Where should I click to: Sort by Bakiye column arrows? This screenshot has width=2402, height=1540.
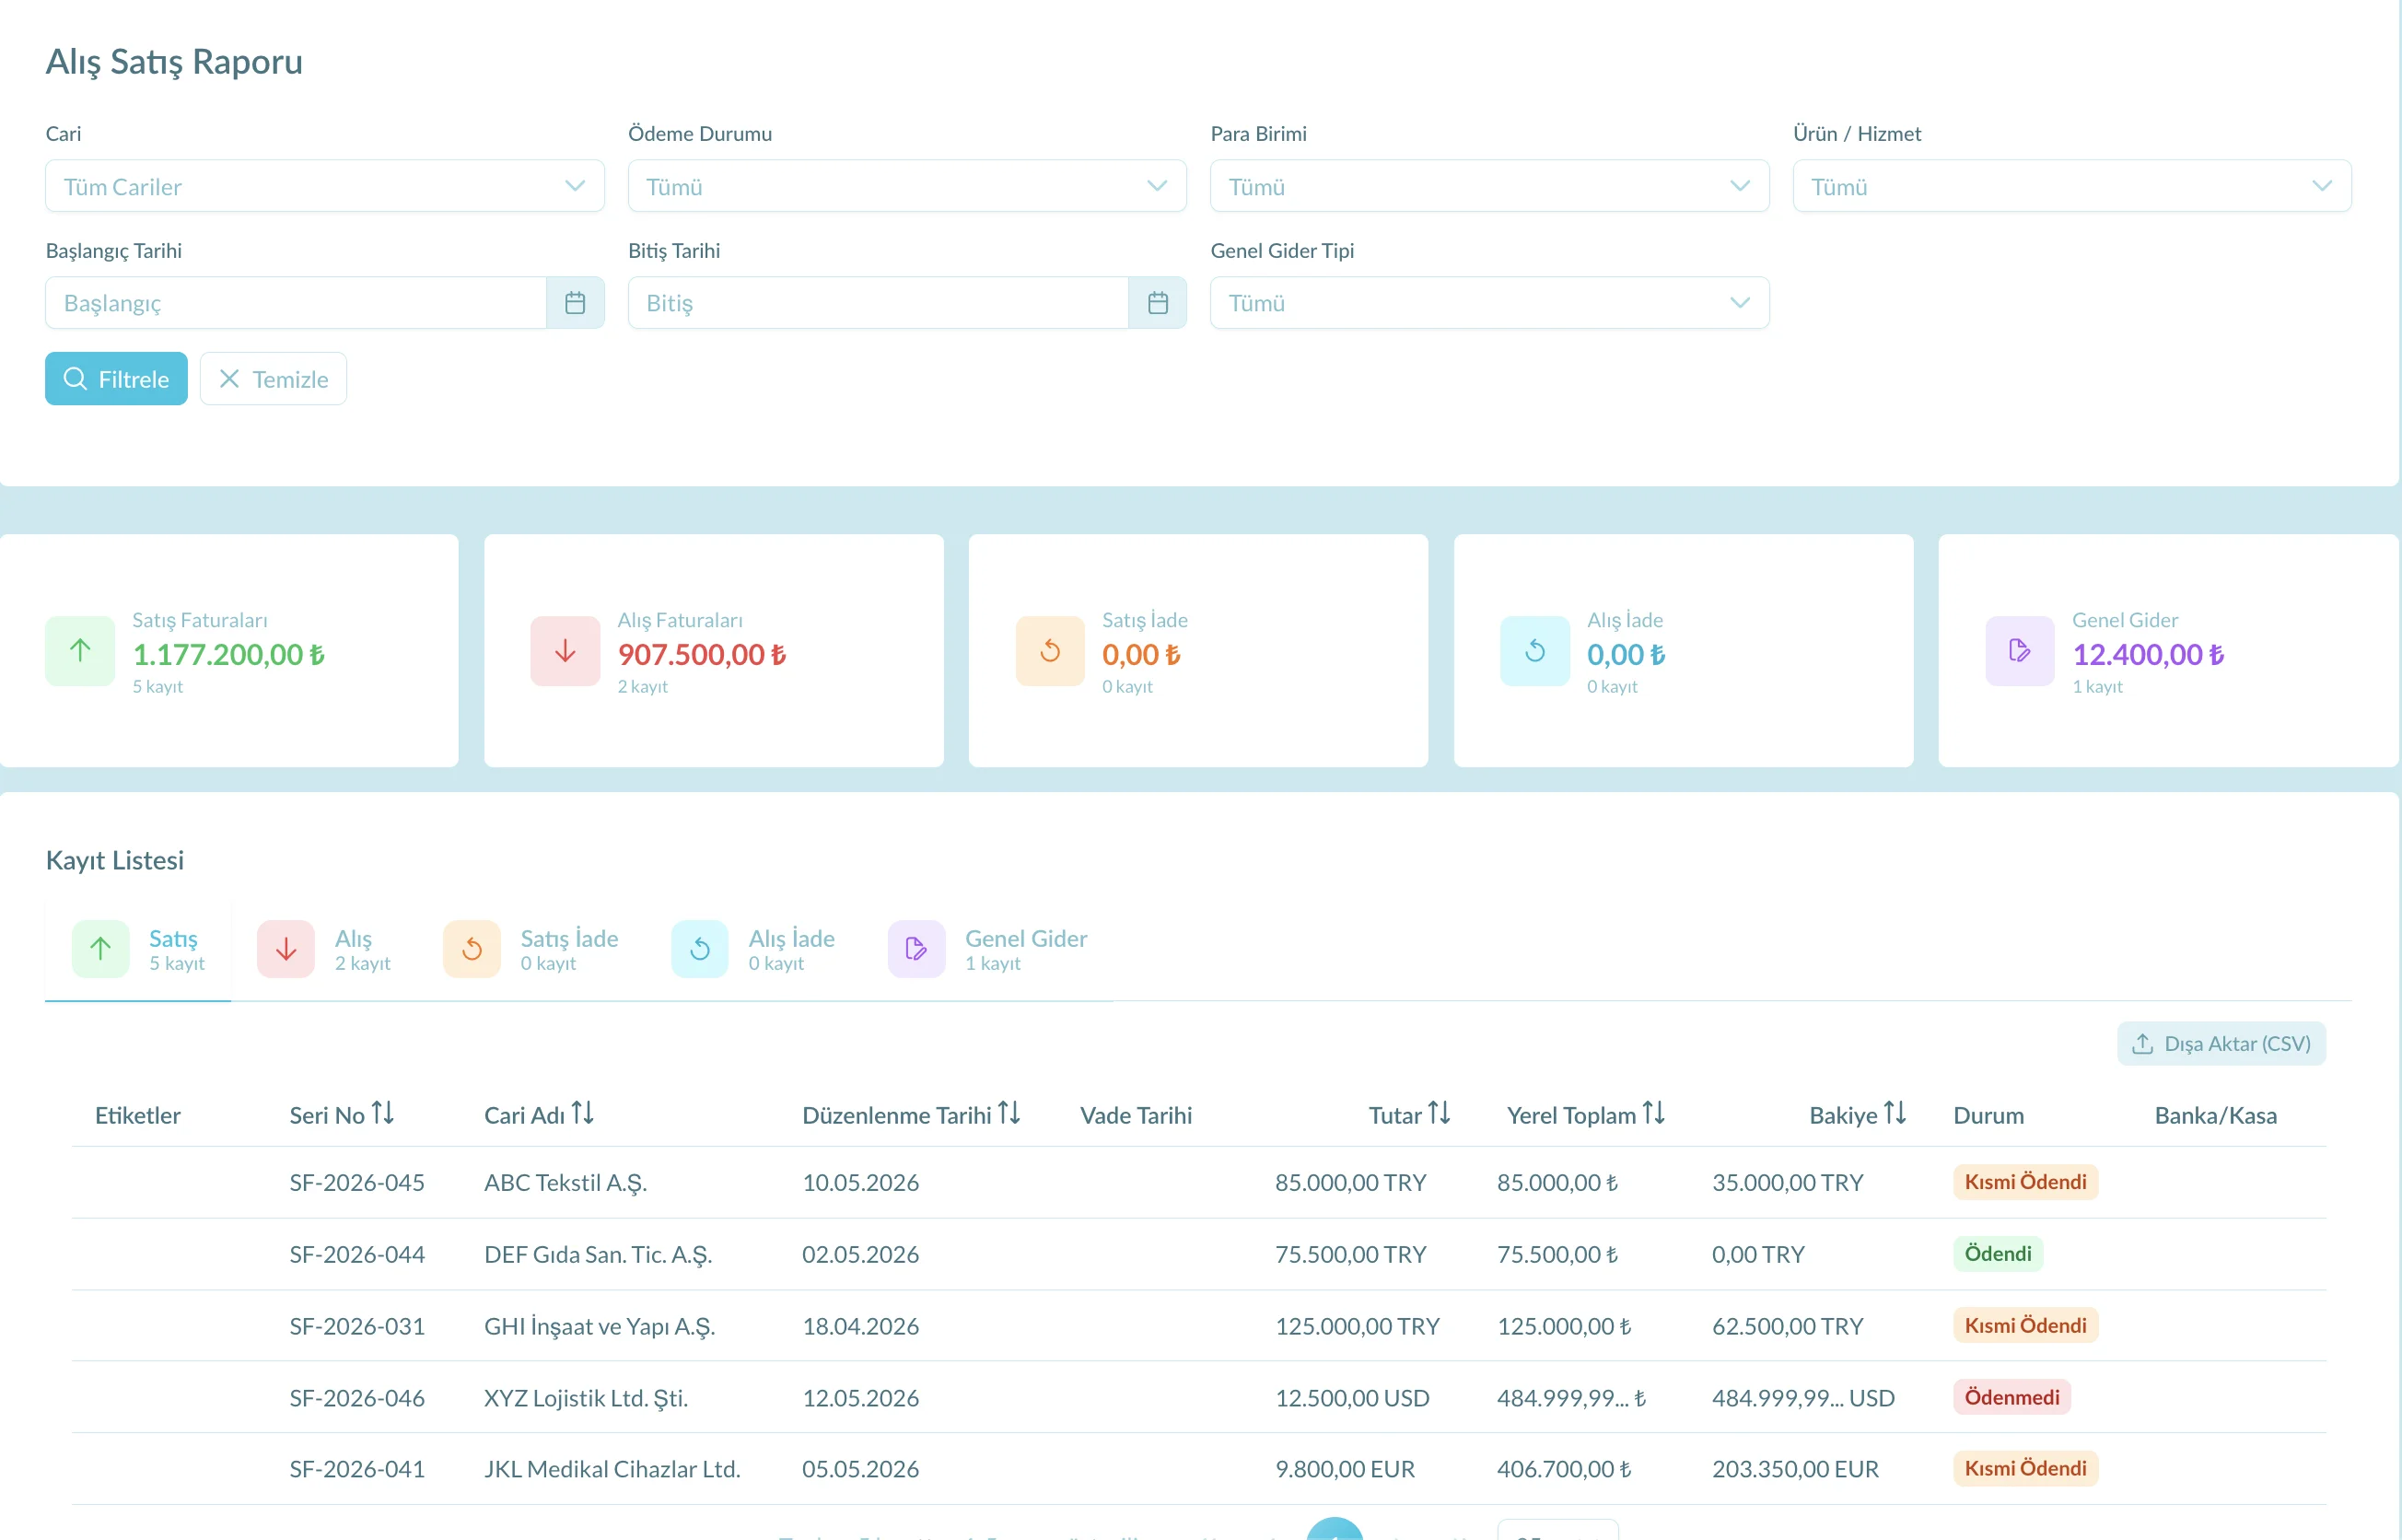point(1895,1113)
